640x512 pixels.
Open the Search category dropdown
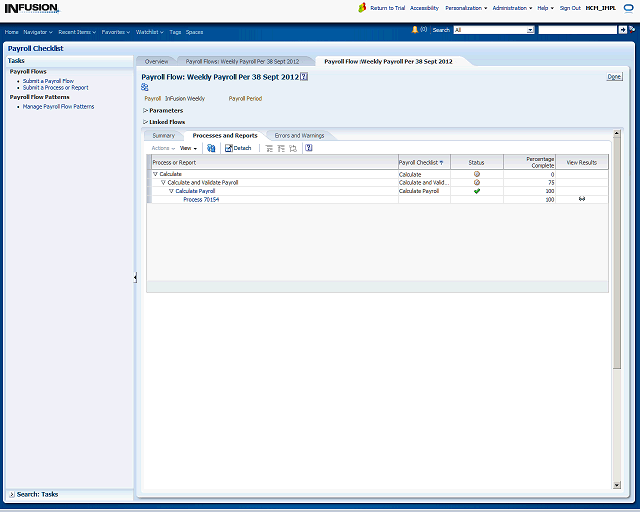(x=530, y=30)
